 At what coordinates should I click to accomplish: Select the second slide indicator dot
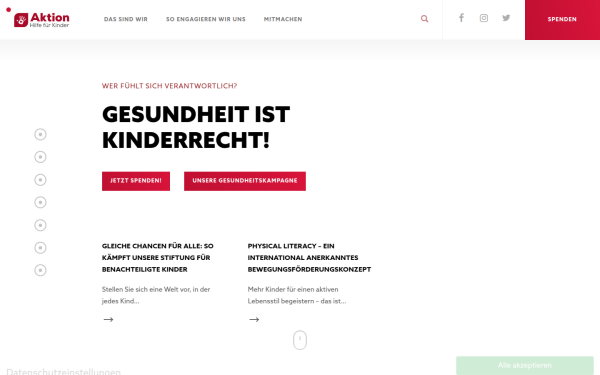(x=40, y=157)
